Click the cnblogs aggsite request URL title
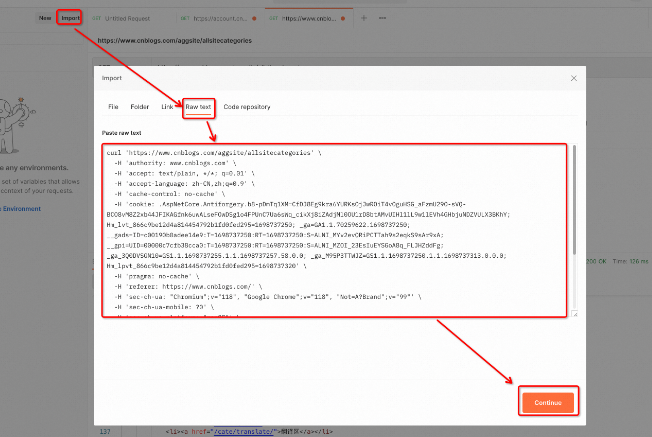This screenshot has width=652, height=437. point(174,40)
